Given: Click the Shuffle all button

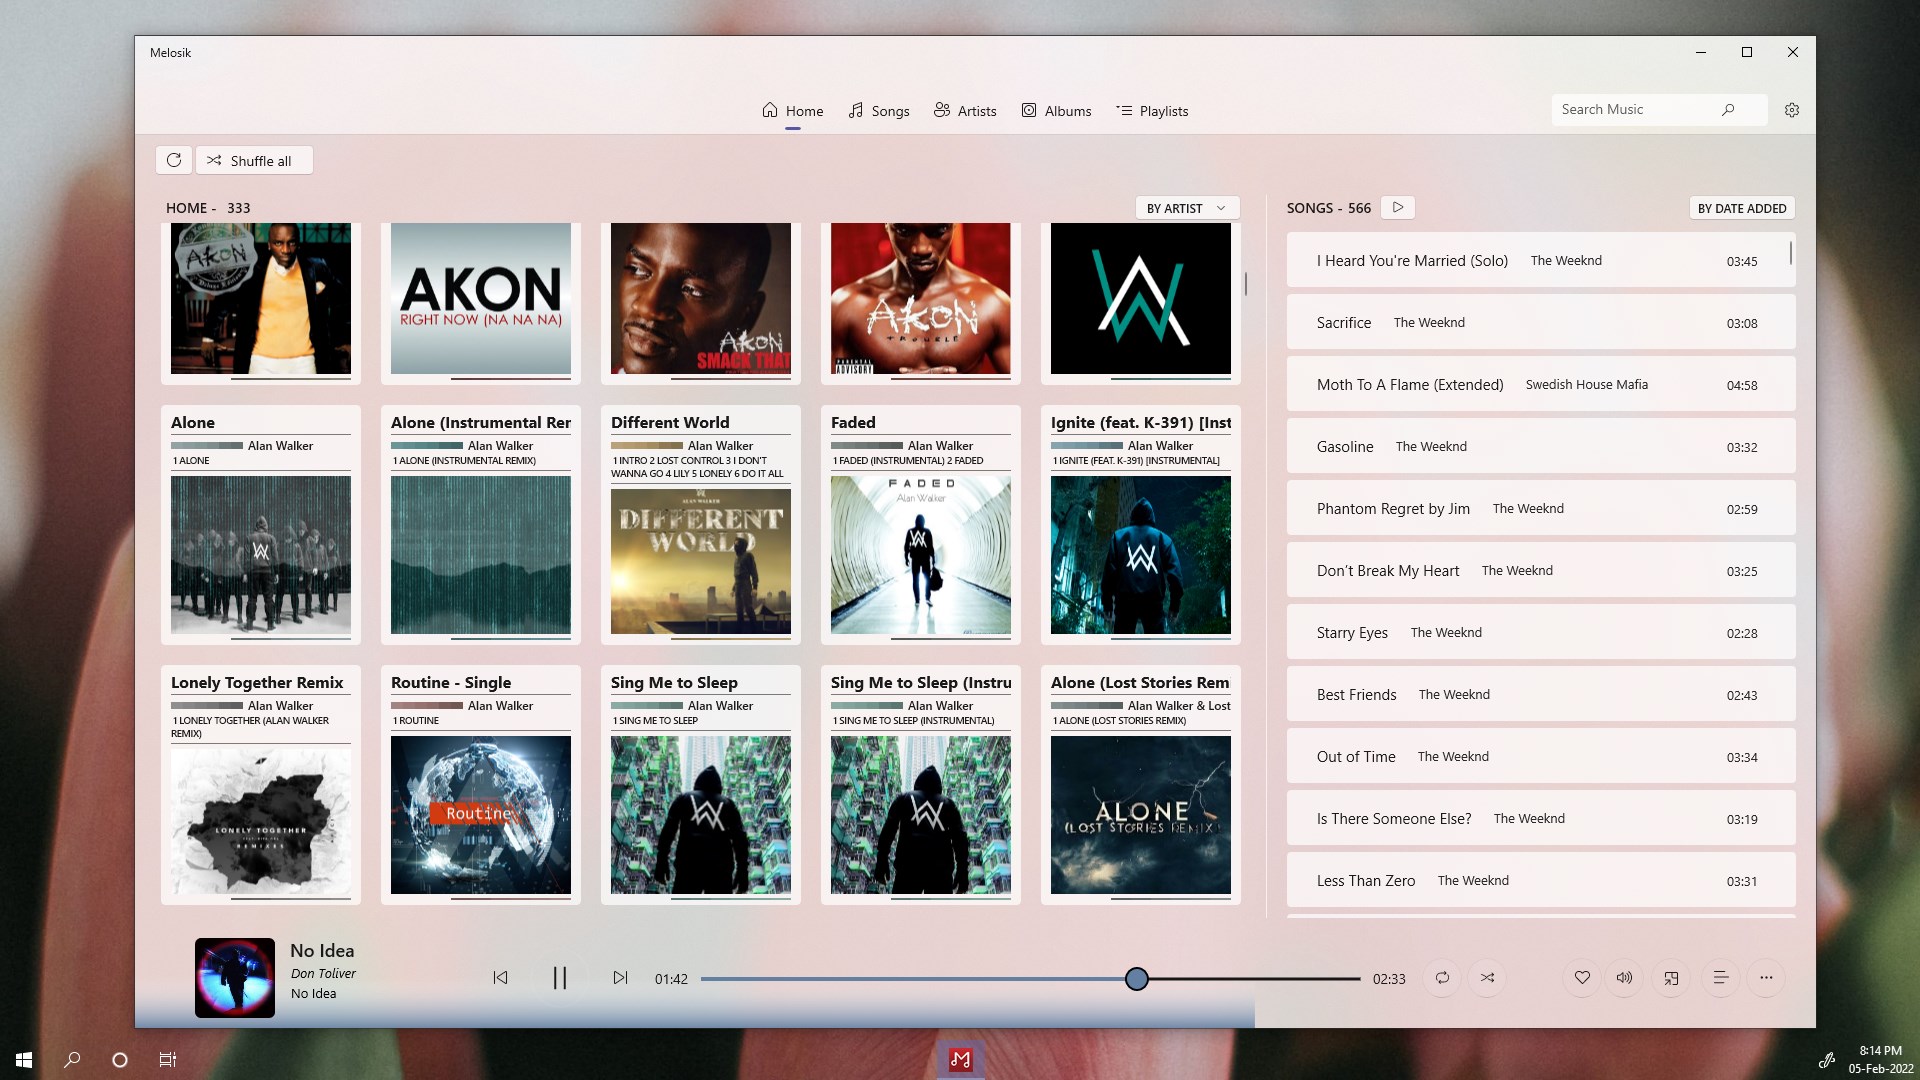Looking at the screenshot, I should tap(254, 160).
